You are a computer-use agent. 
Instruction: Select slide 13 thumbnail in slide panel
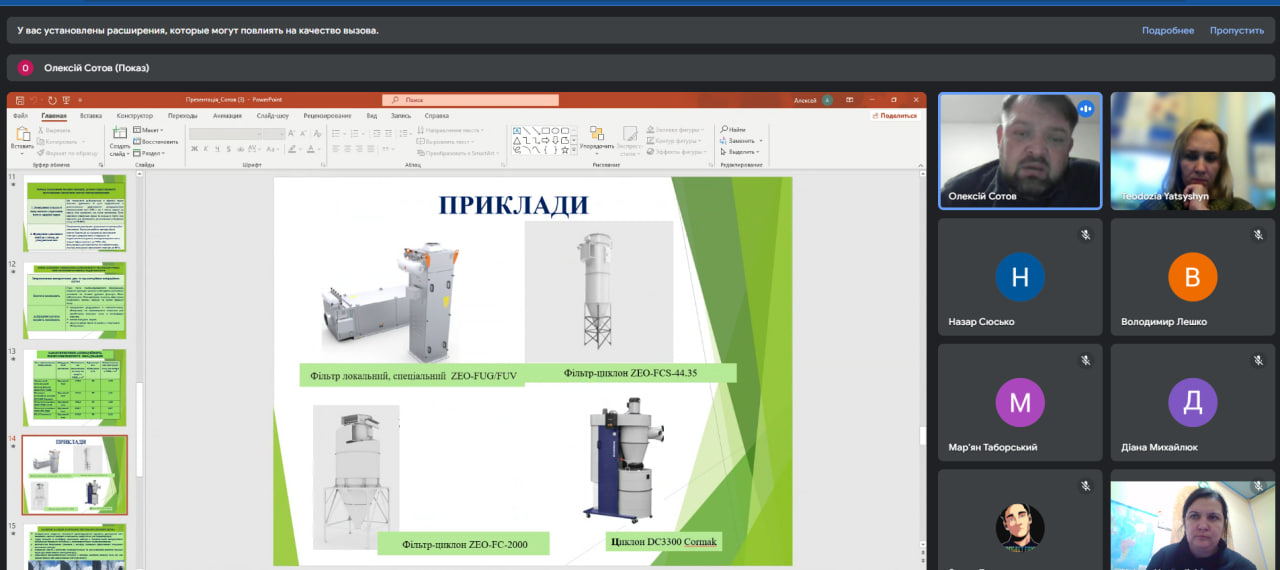pos(75,387)
